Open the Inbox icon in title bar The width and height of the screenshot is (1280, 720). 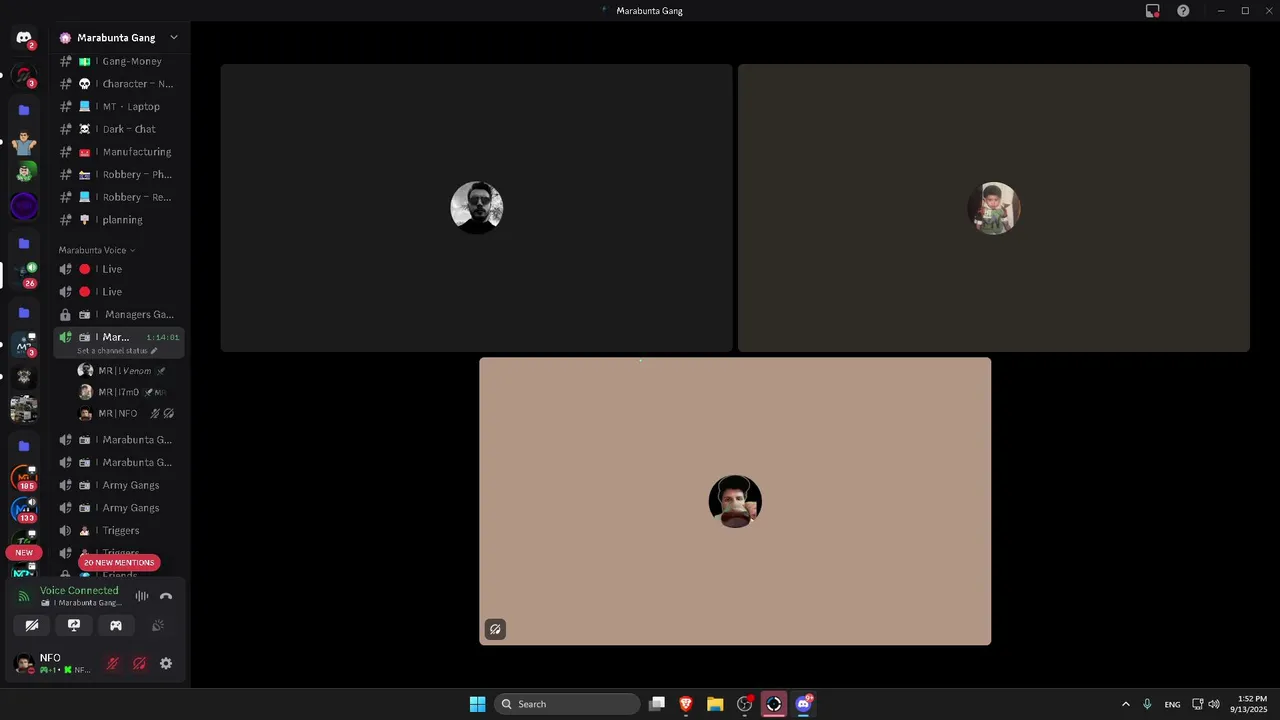[1152, 11]
